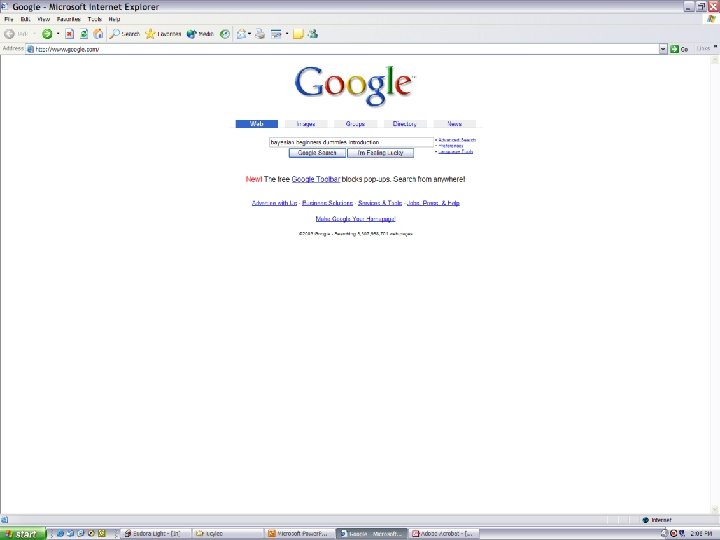Click the Google search text box
Image resolution: width=720 pixels, height=540 pixels.
pos(351,142)
